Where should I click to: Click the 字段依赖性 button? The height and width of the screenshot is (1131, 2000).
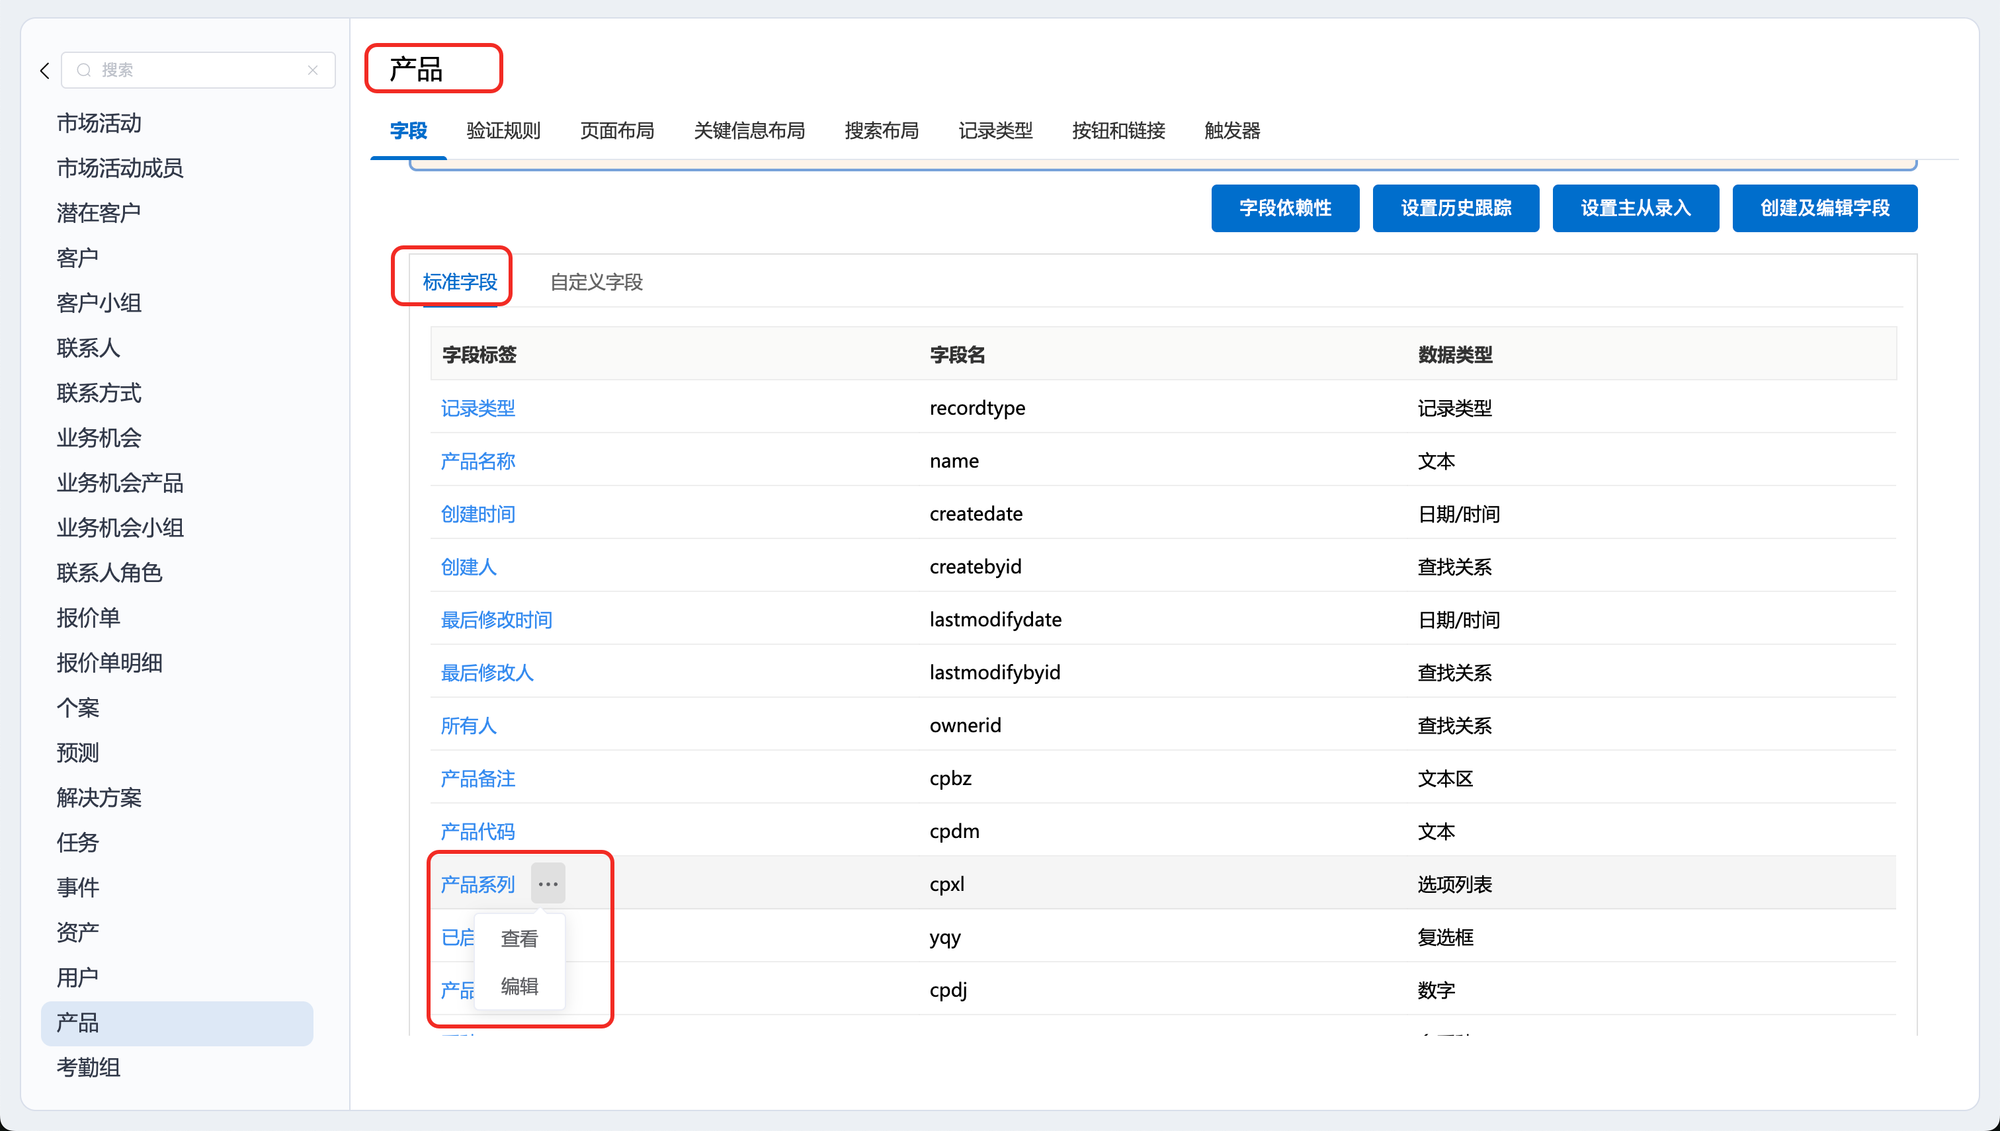click(x=1285, y=208)
